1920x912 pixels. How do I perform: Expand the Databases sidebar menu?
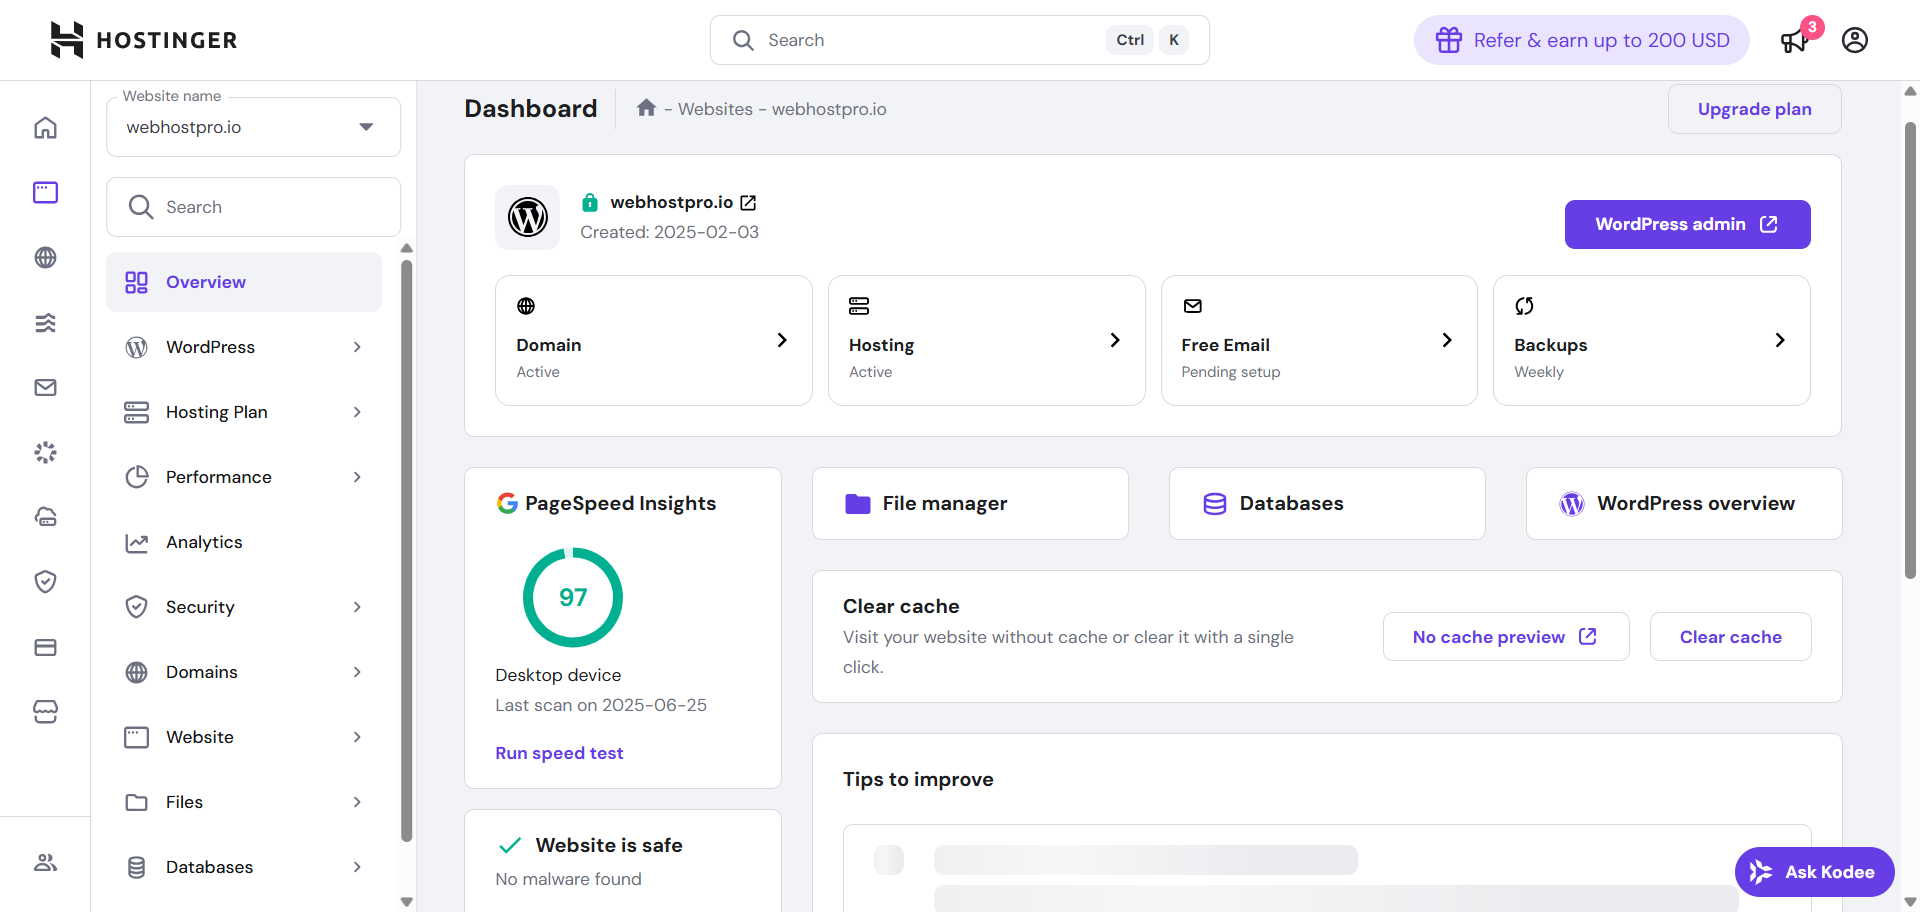(x=244, y=867)
